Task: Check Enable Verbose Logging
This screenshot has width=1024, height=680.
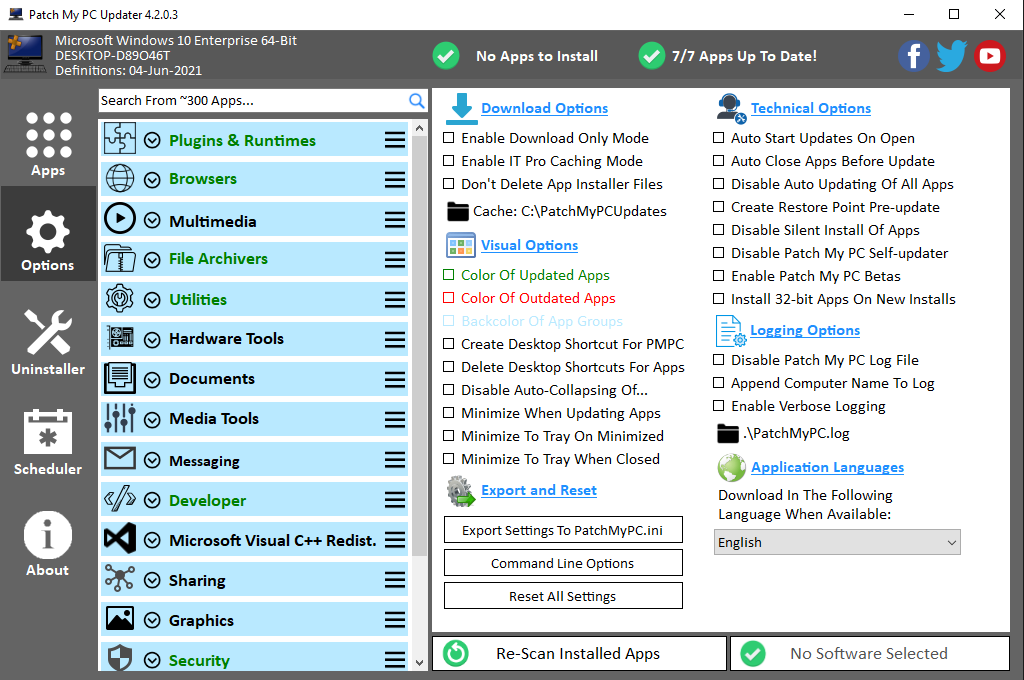Action: coord(719,406)
